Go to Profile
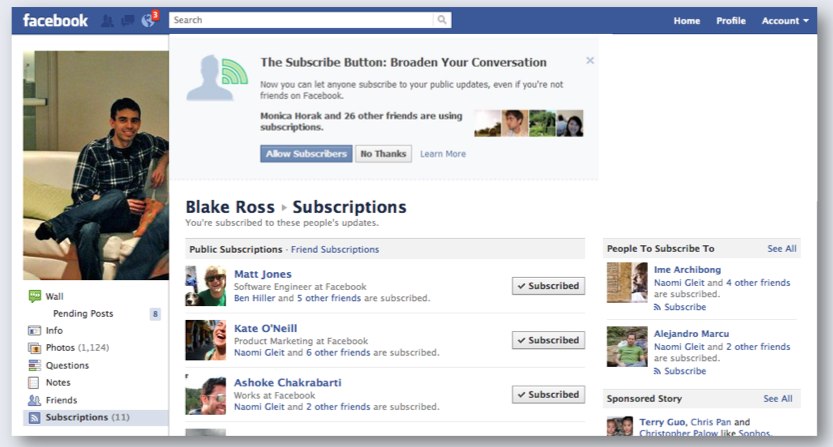Viewport: 833px width, 447px height. click(730, 21)
